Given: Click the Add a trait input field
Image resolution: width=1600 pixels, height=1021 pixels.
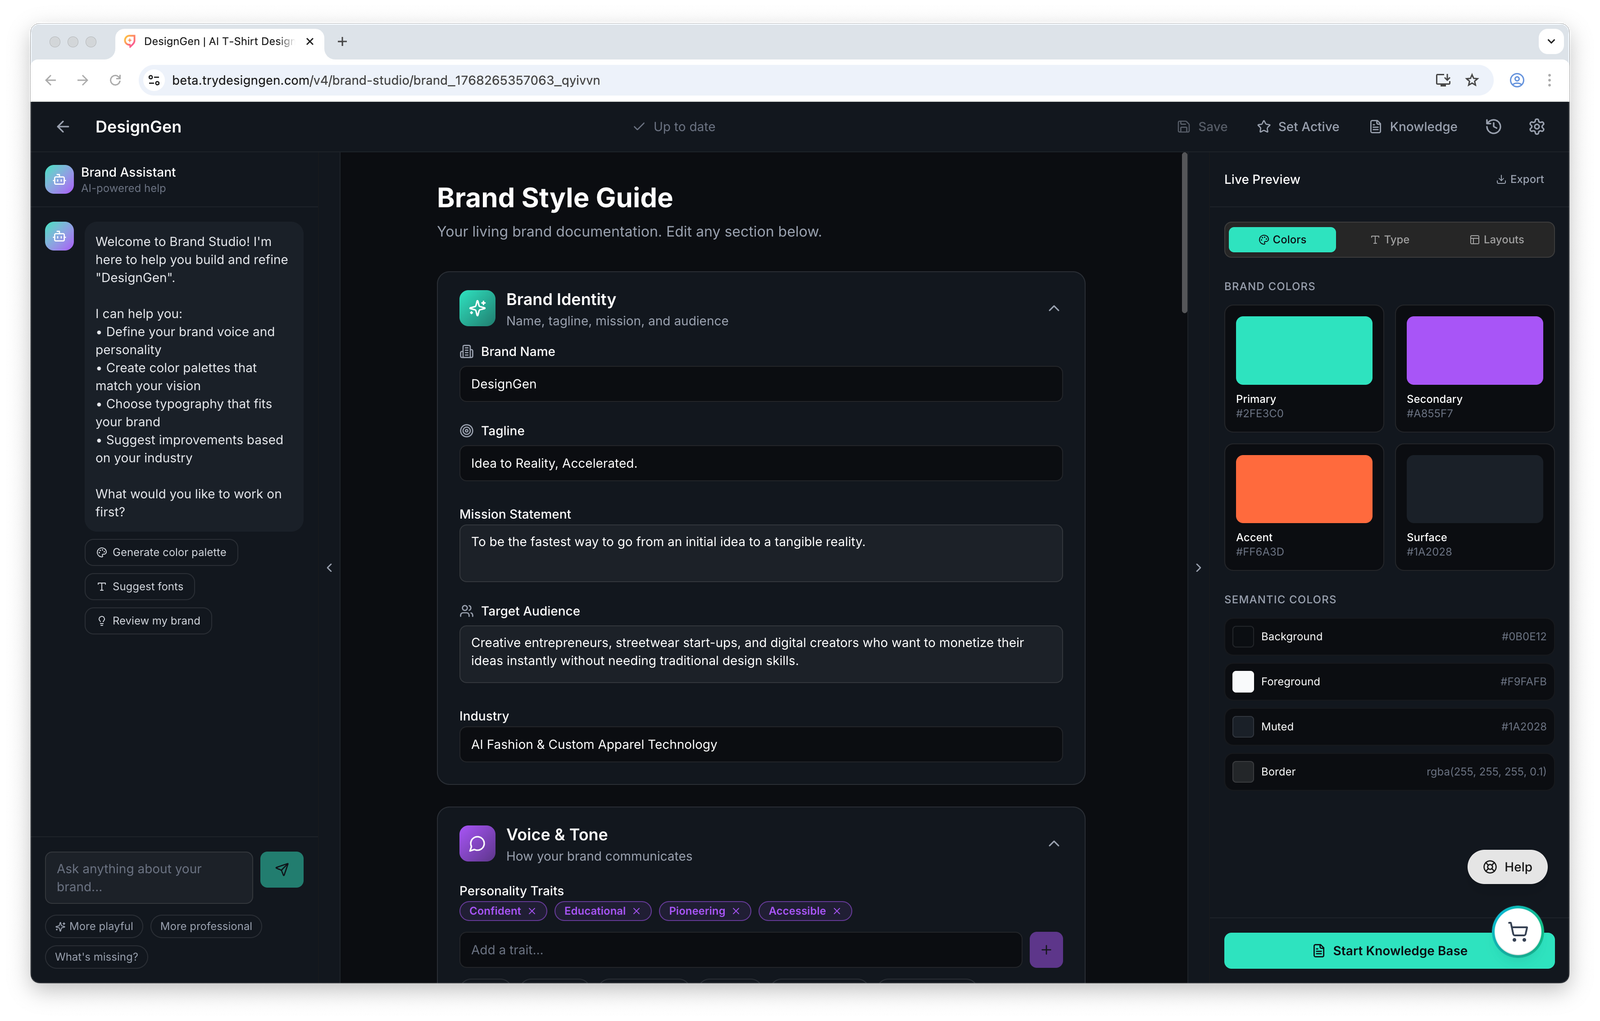Looking at the screenshot, I should (x=740, y=949).
